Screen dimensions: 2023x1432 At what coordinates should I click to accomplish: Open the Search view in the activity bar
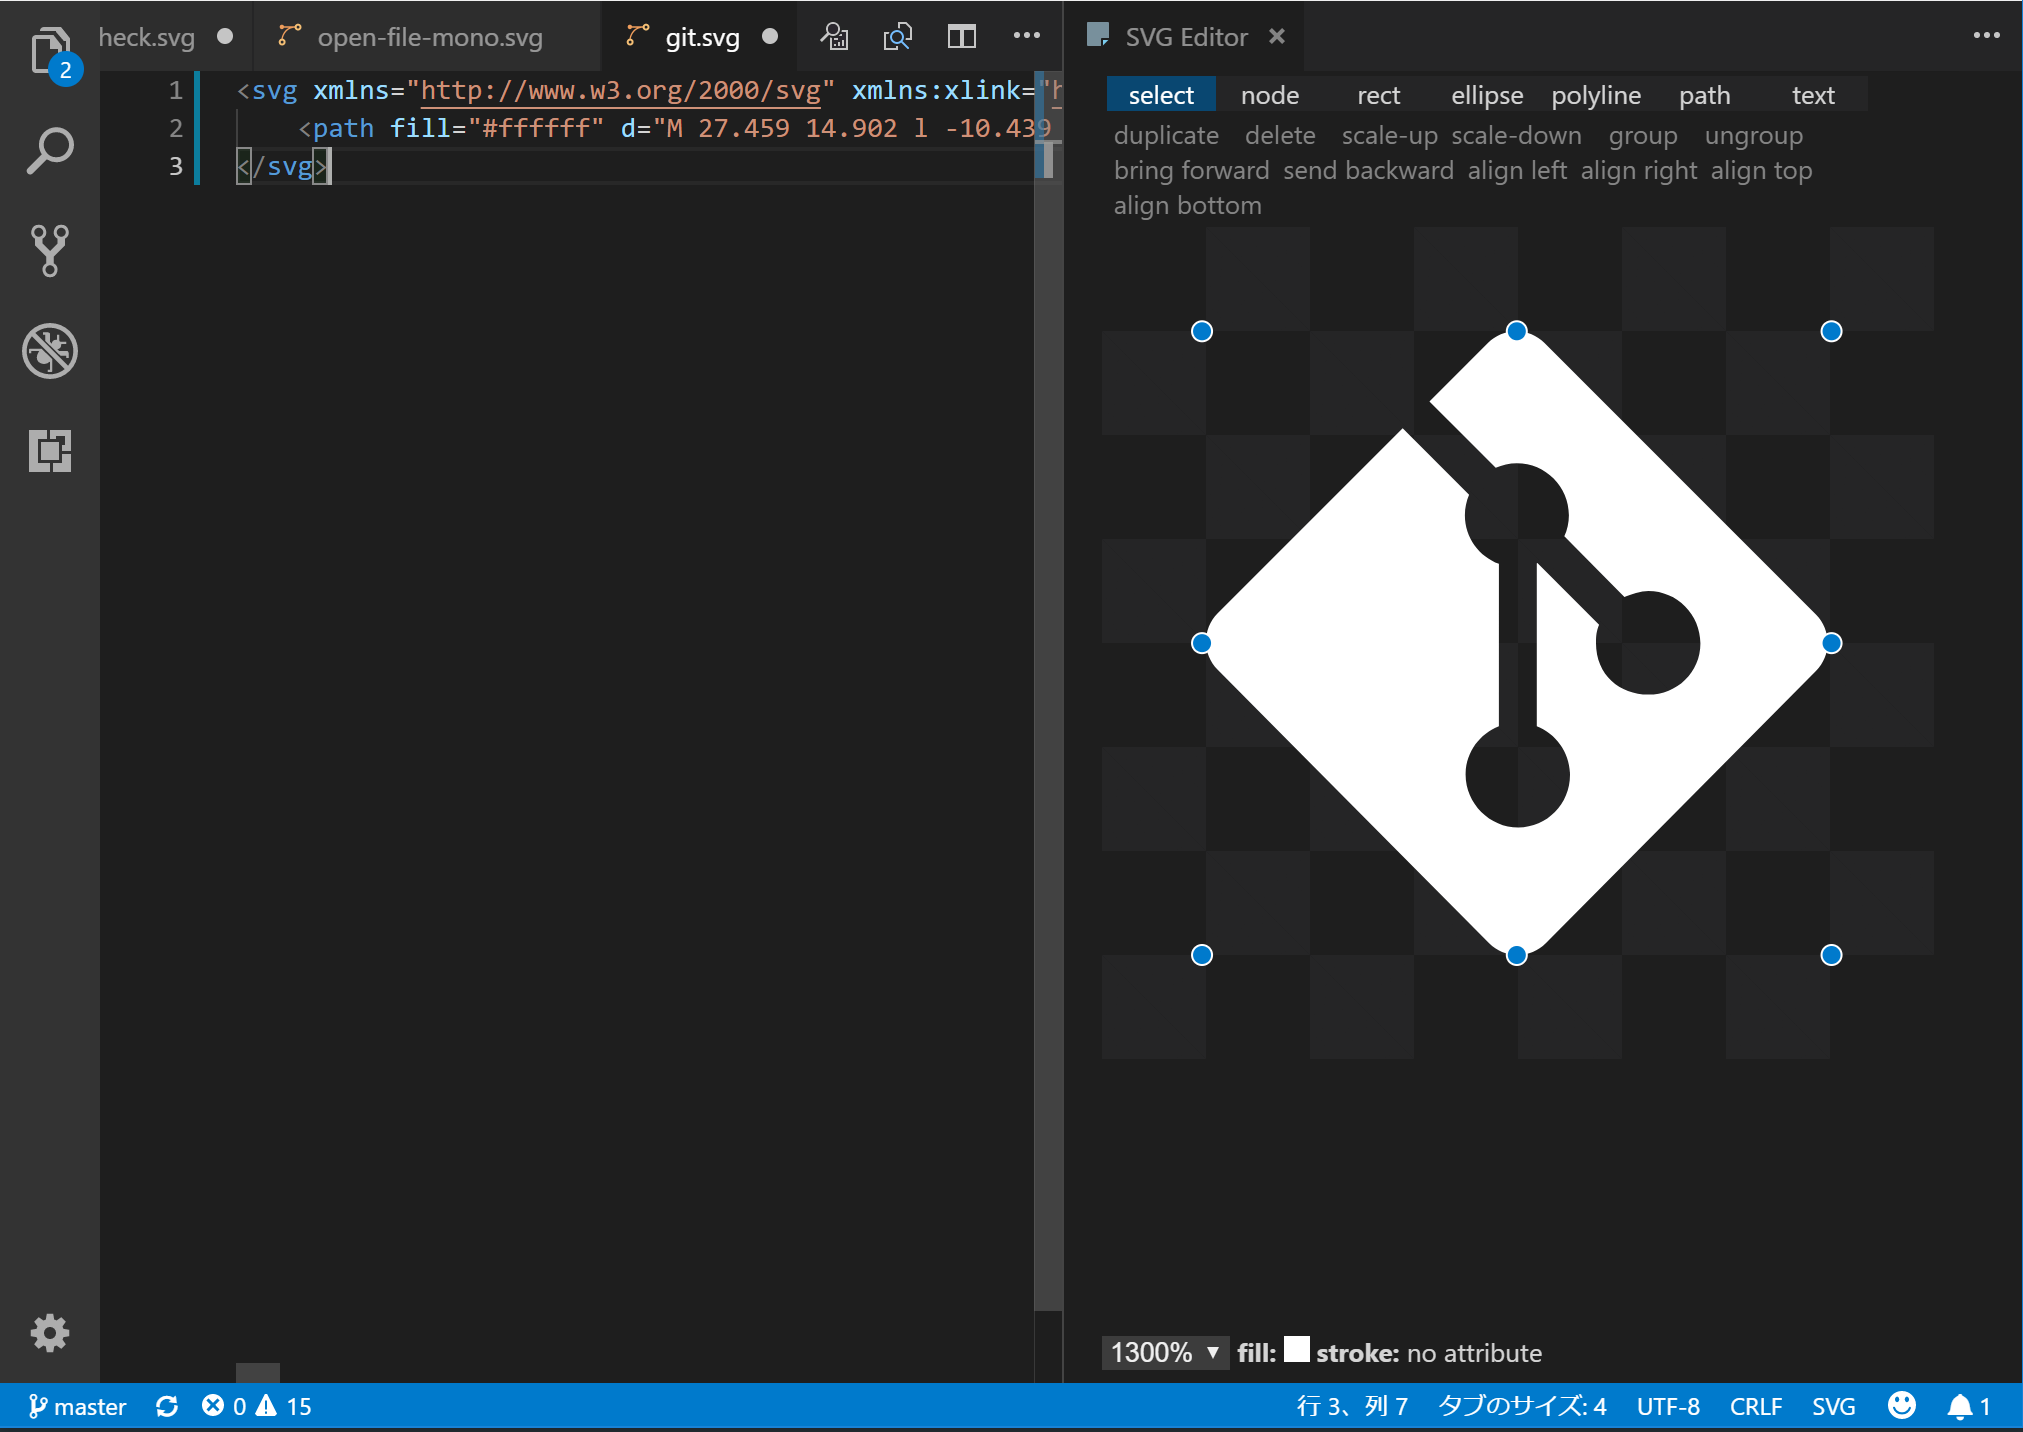point(49,151)
